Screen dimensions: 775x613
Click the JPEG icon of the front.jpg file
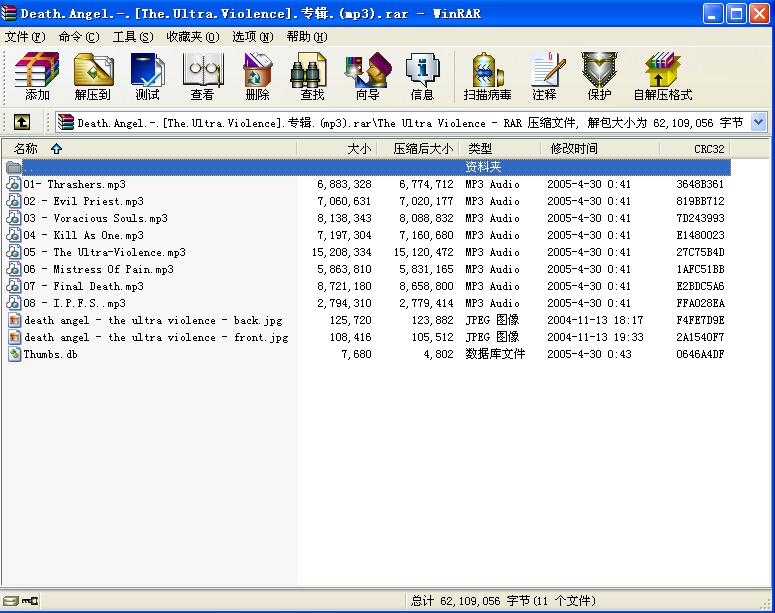click(x=15, y=337)
